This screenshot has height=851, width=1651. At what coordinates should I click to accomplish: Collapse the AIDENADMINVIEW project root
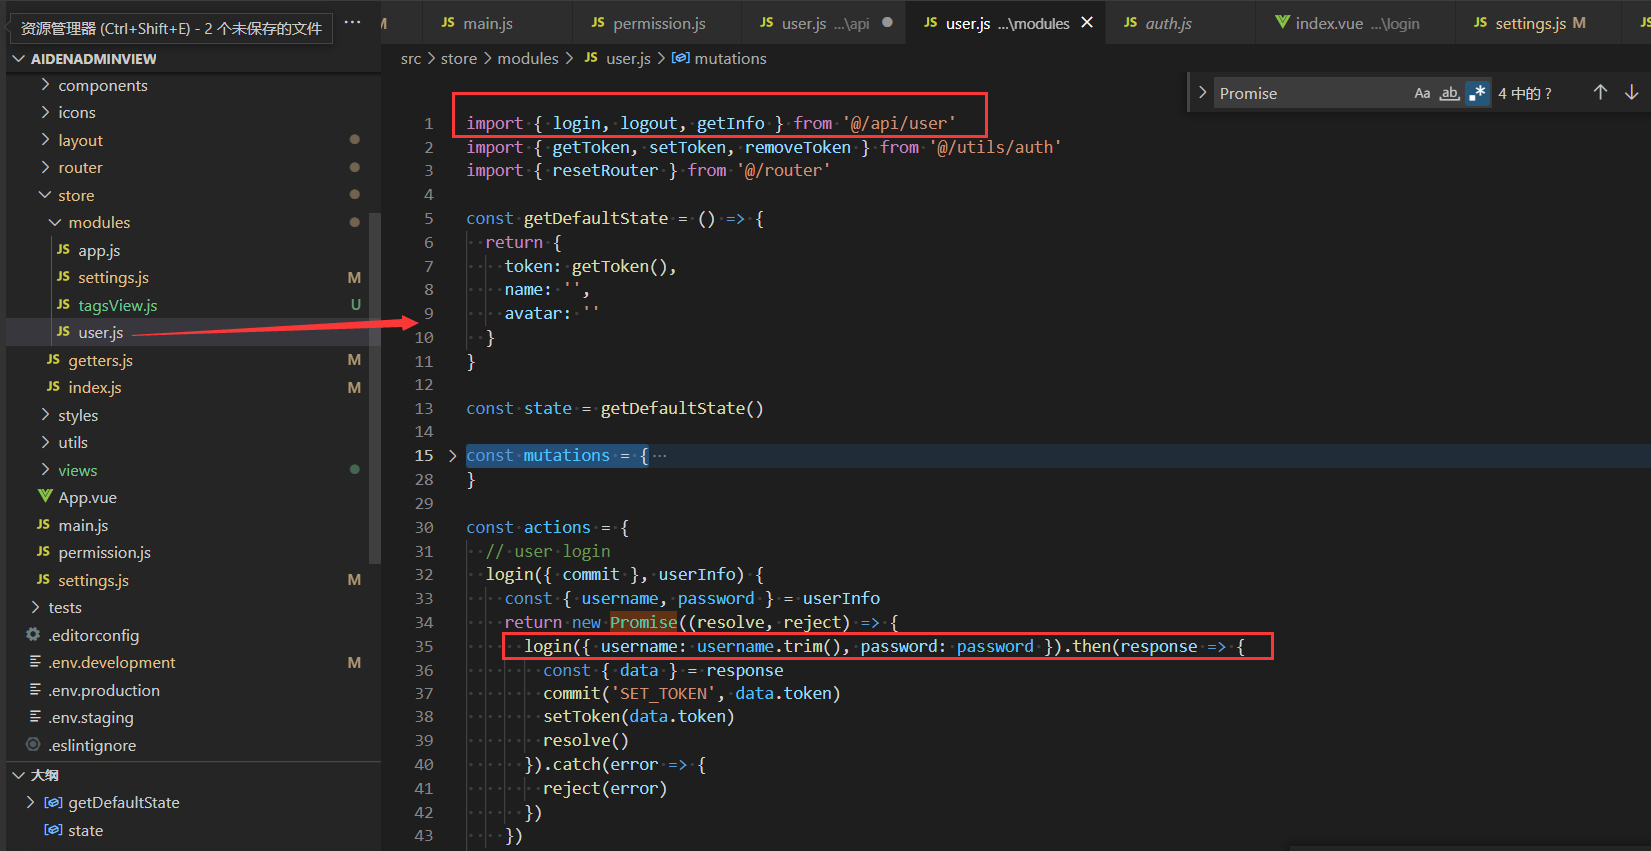(x=18, y=59)
